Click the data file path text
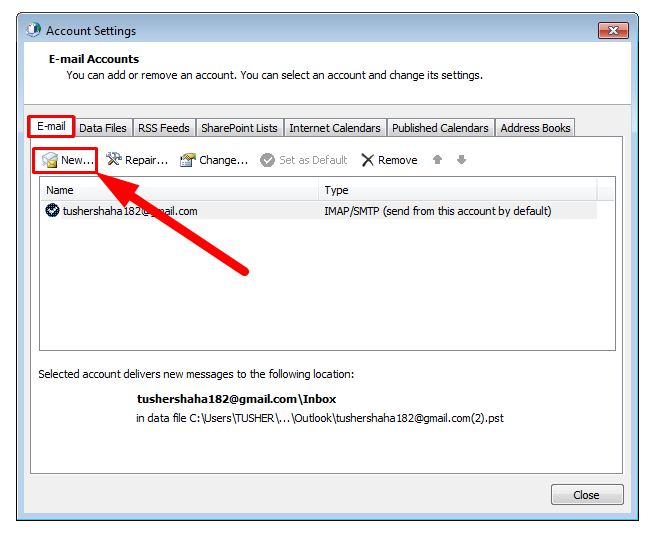Screen dimensions: 658x538 (x=320, y=418)
